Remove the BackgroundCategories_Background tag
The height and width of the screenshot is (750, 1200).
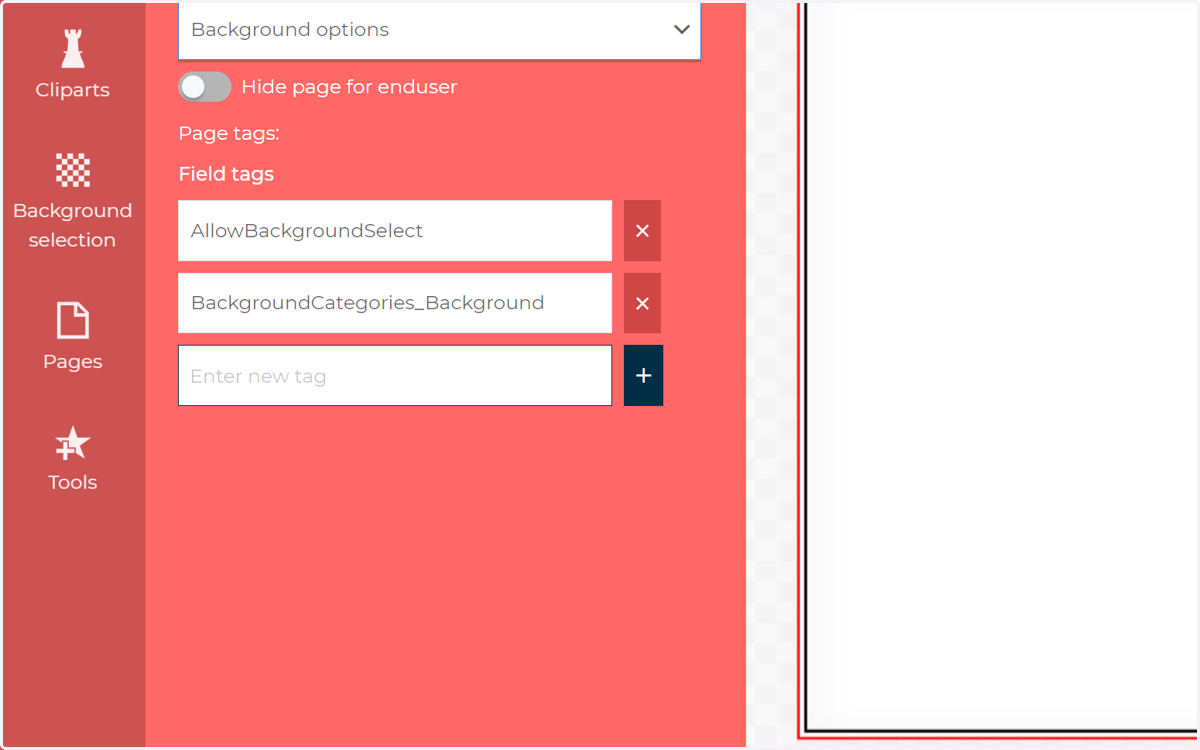[642, 303]
